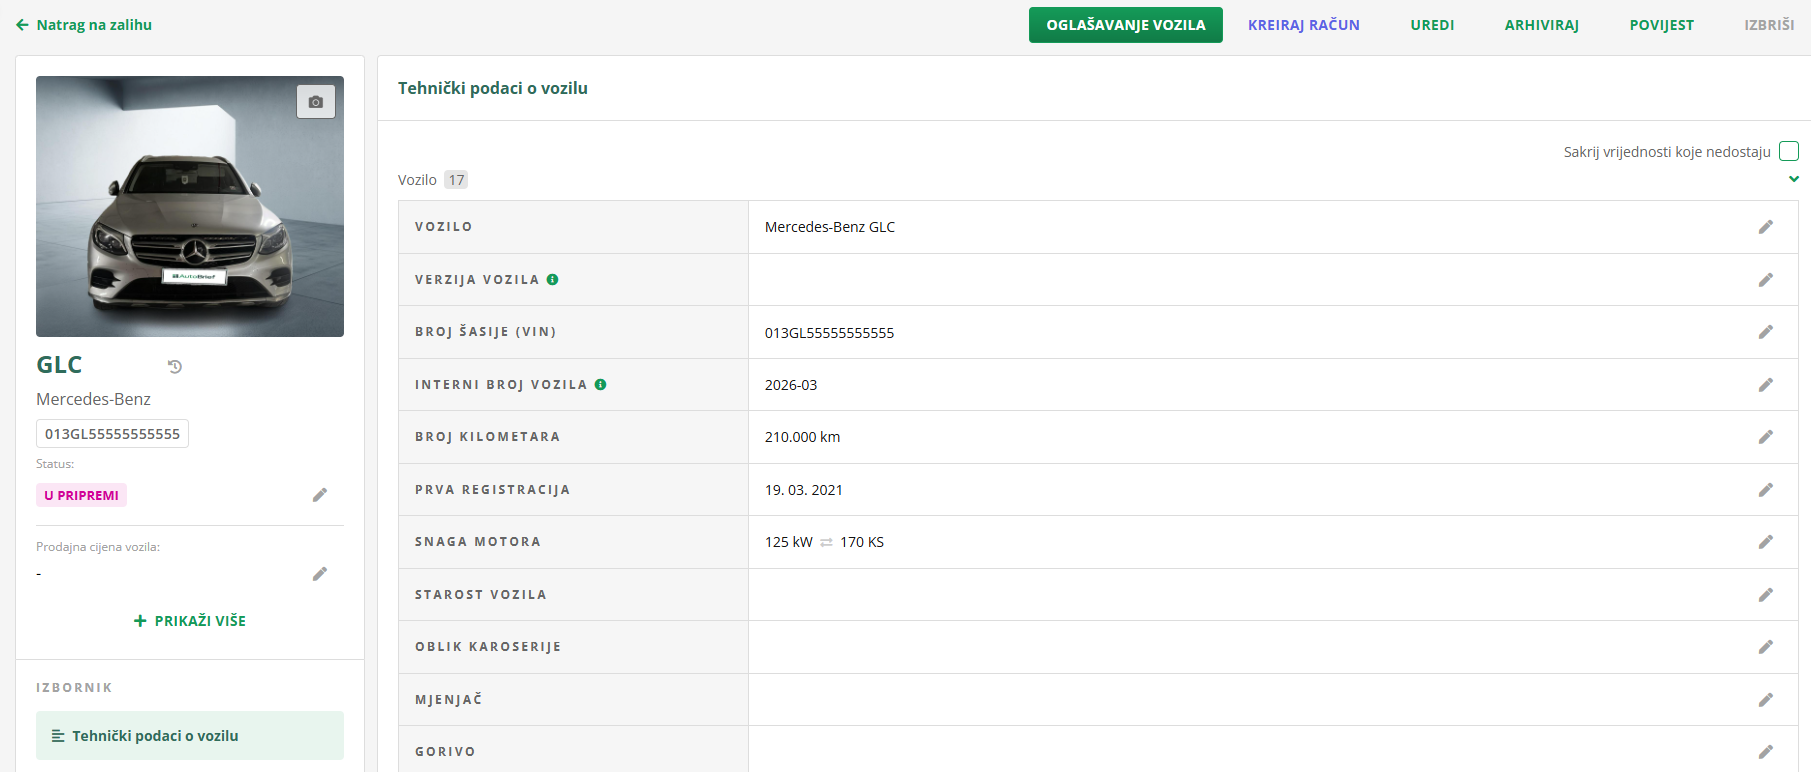Click the info icon beside Verzija vozila

[553, 280]
